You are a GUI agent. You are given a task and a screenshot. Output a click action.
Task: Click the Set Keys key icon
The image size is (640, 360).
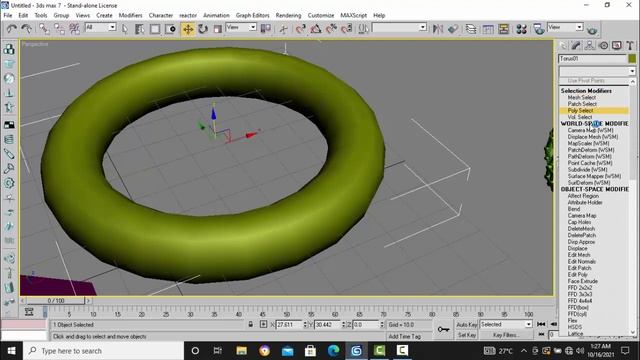(x=443, y=329)
